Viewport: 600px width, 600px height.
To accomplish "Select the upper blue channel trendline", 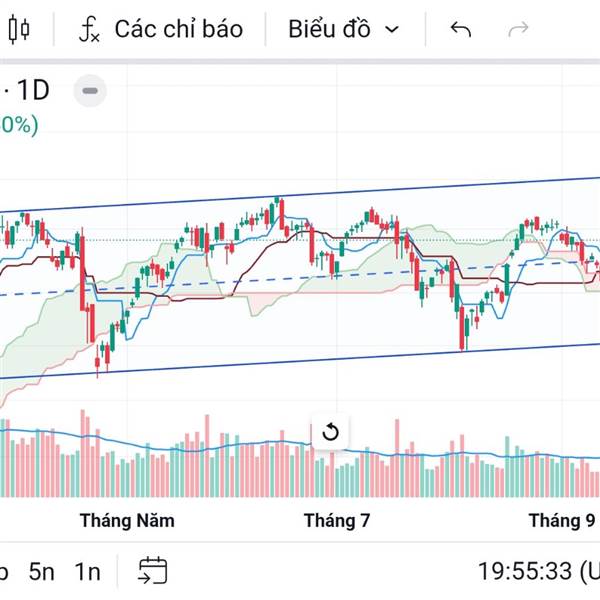I will [x=300, y=195].
